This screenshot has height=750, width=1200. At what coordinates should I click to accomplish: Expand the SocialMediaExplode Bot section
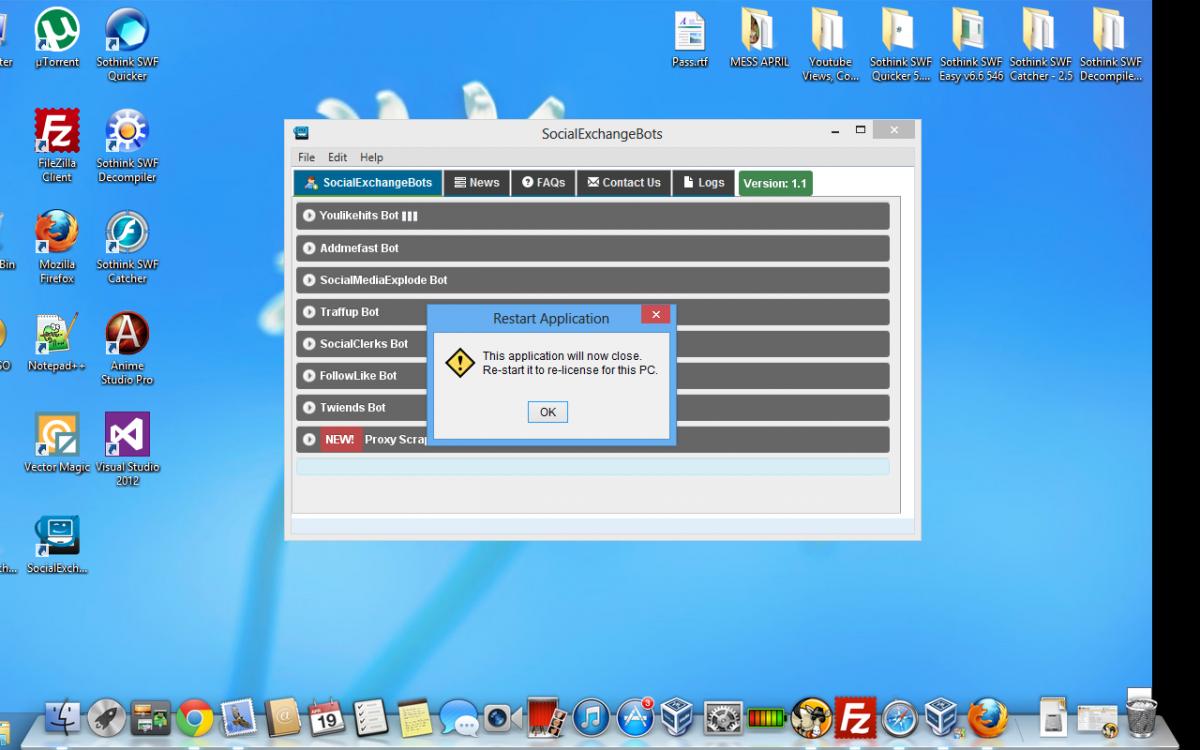(x=592, y=280)
